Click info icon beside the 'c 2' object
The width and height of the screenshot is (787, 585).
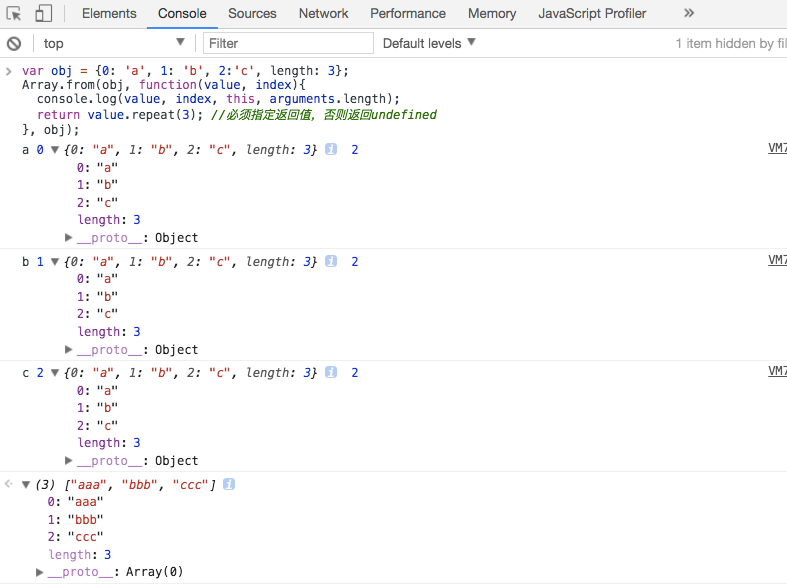tap(331, 372)
